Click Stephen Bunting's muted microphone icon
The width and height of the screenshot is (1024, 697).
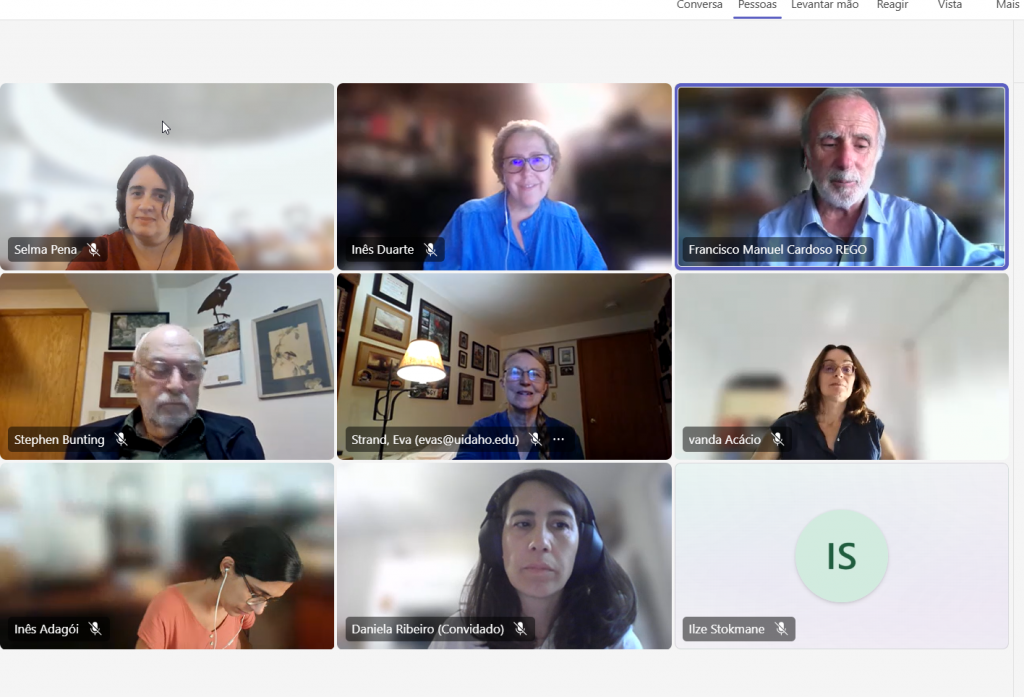pos(122,440)
